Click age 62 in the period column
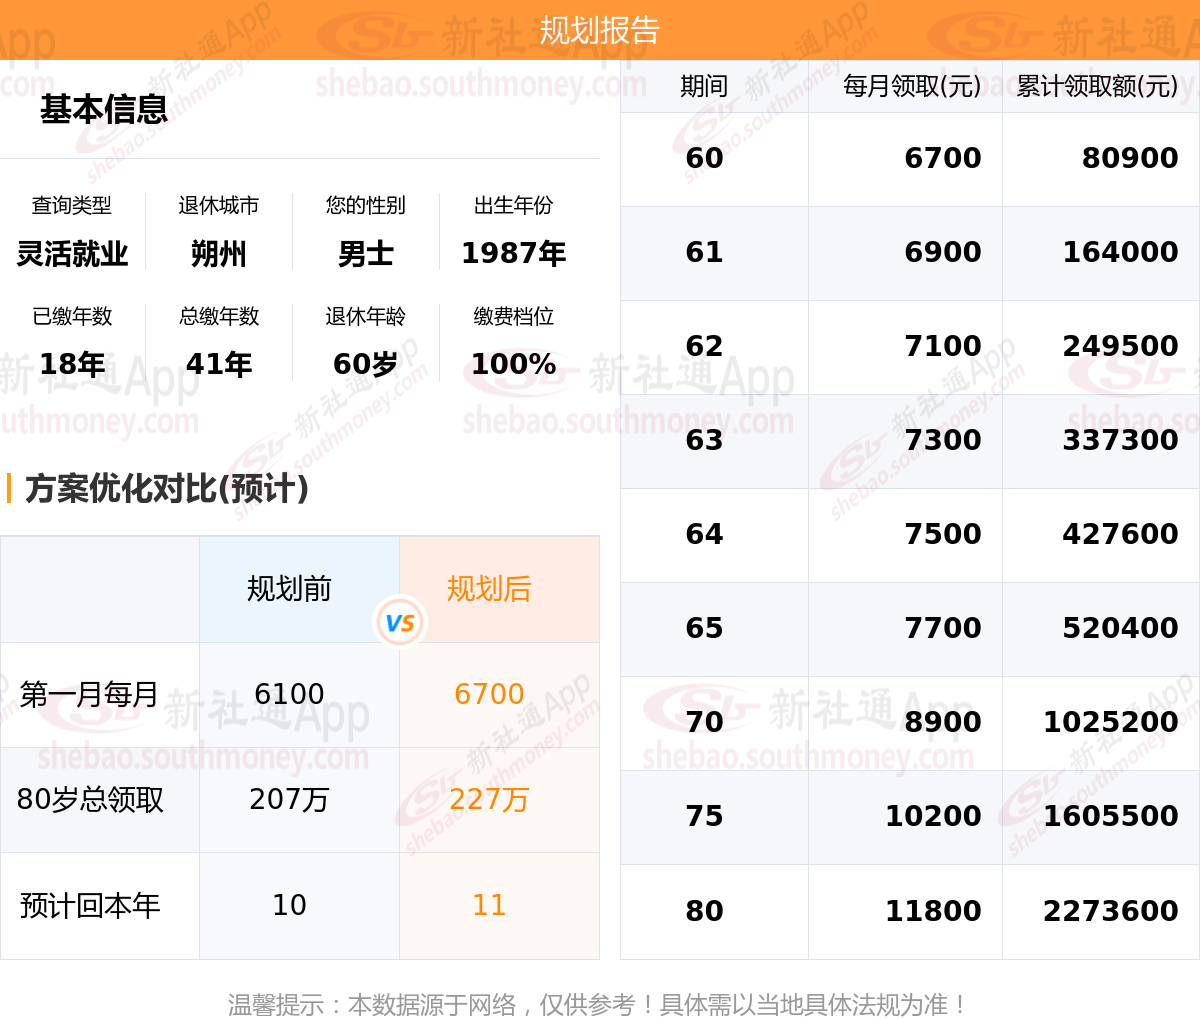 [704, 346]
